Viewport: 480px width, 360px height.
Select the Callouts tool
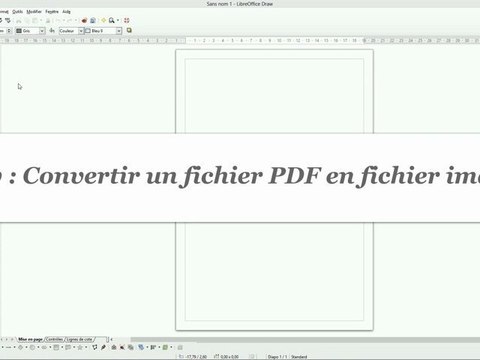click(x=68, y=347)
